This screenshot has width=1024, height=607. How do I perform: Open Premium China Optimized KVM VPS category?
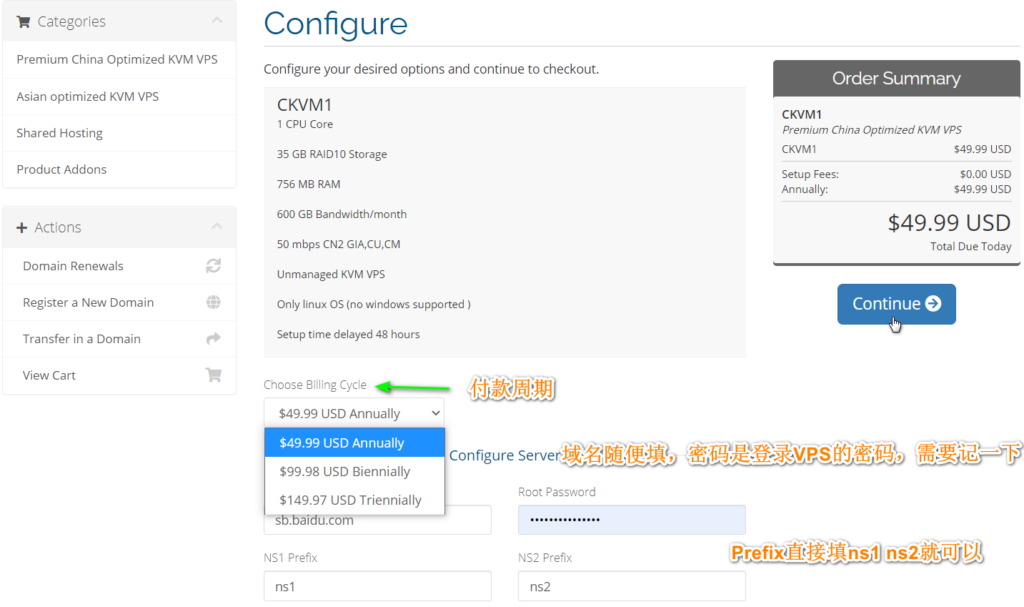(119, 59)
